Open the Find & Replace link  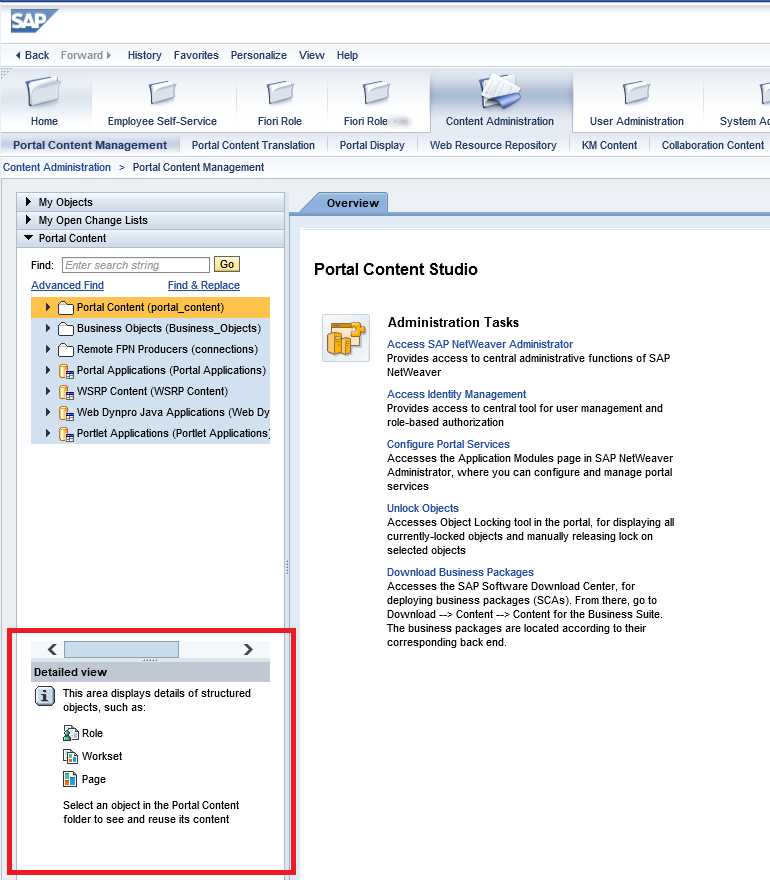(204, 285)
